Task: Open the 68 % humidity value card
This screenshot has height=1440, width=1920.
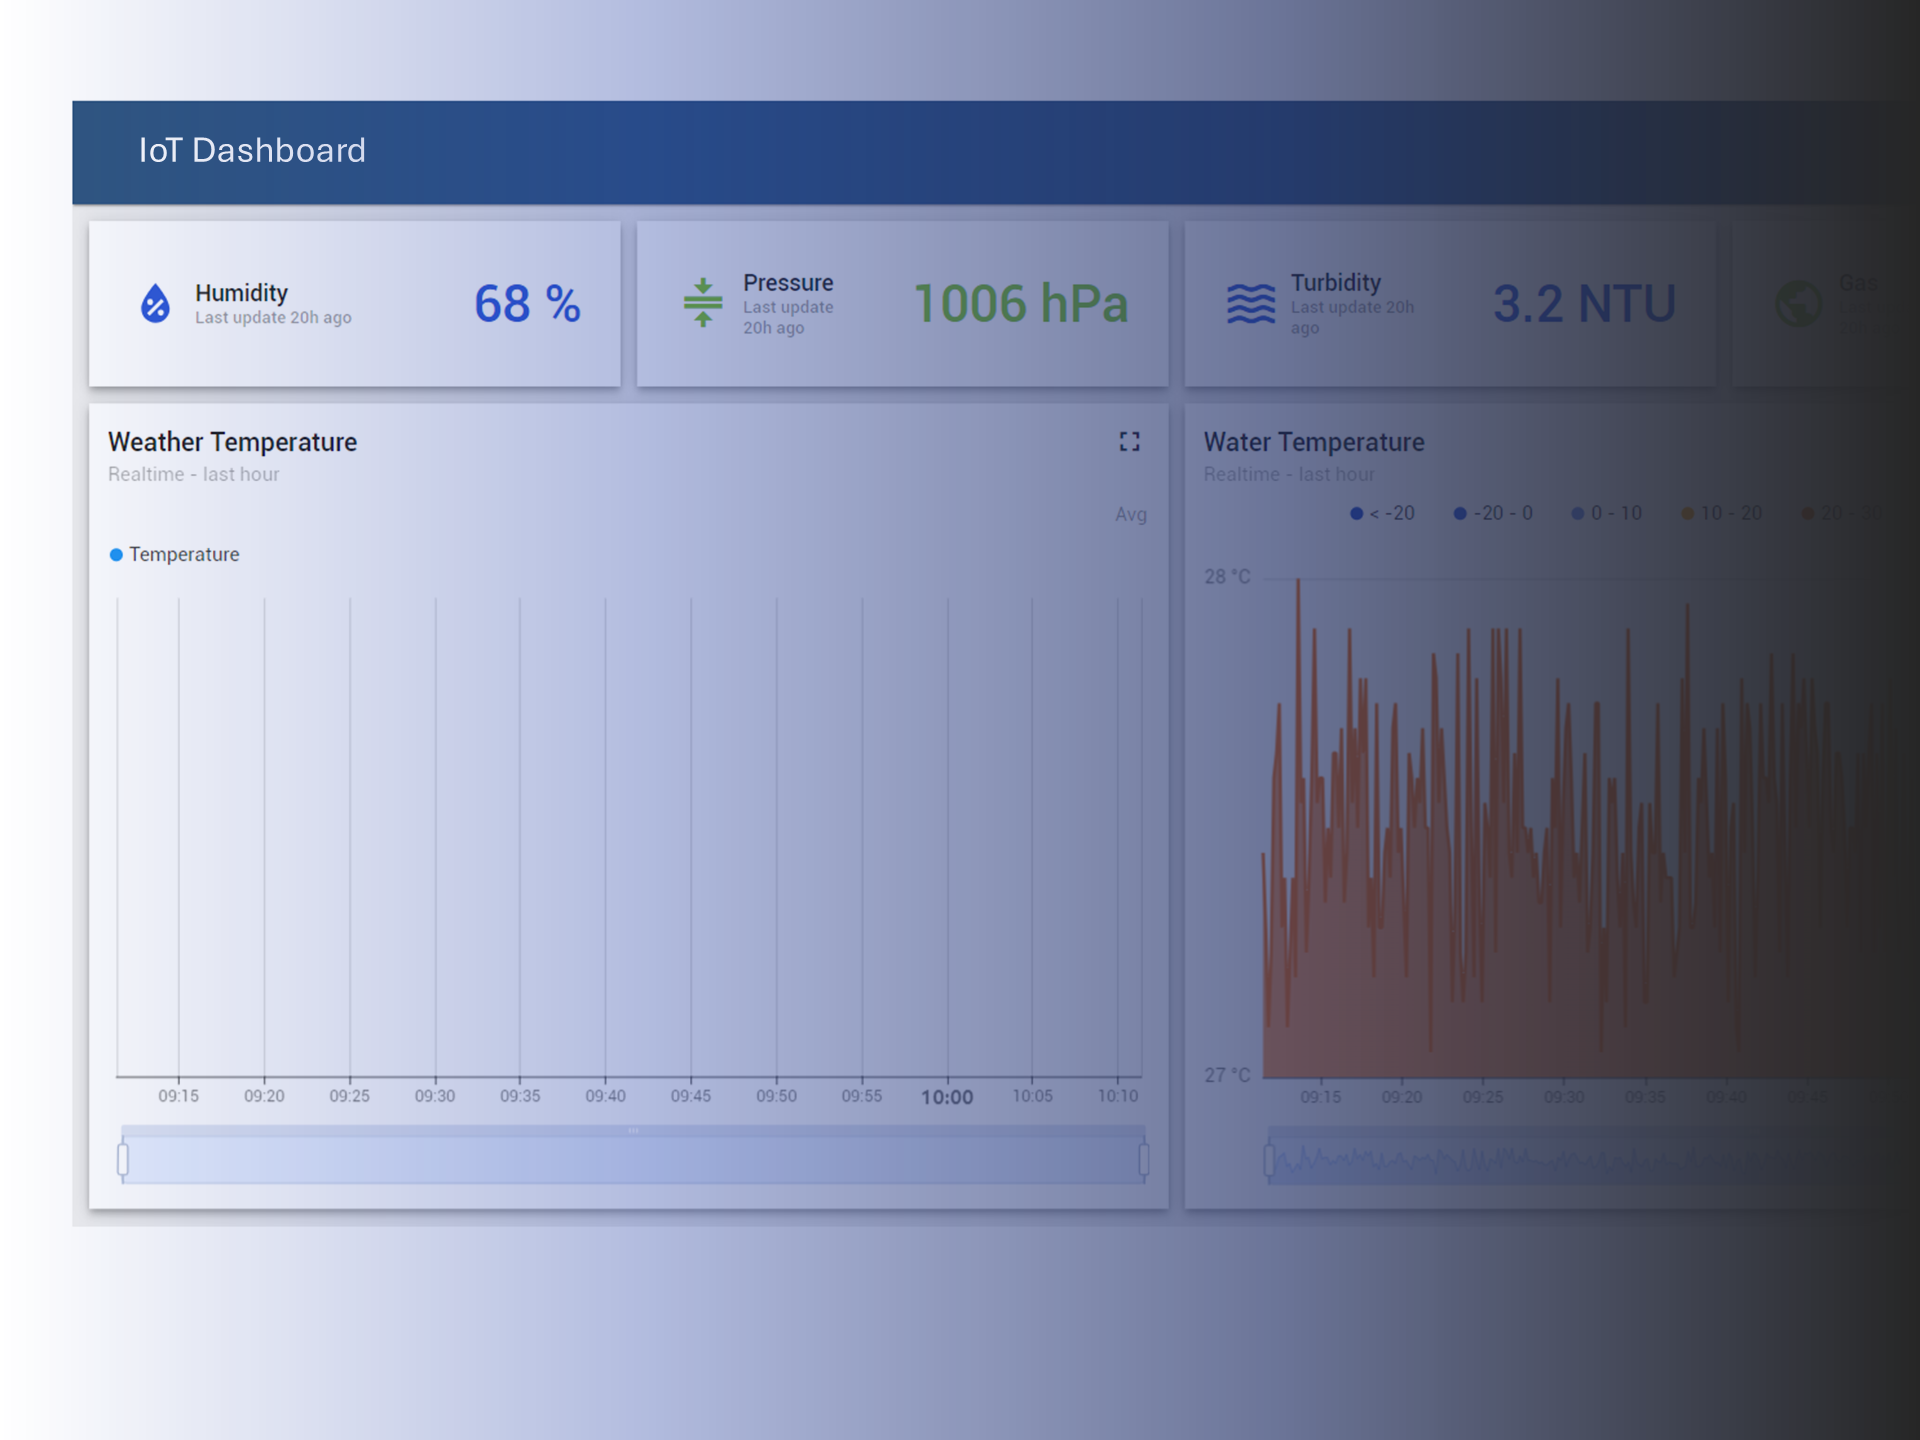Action: pos(527,304)
